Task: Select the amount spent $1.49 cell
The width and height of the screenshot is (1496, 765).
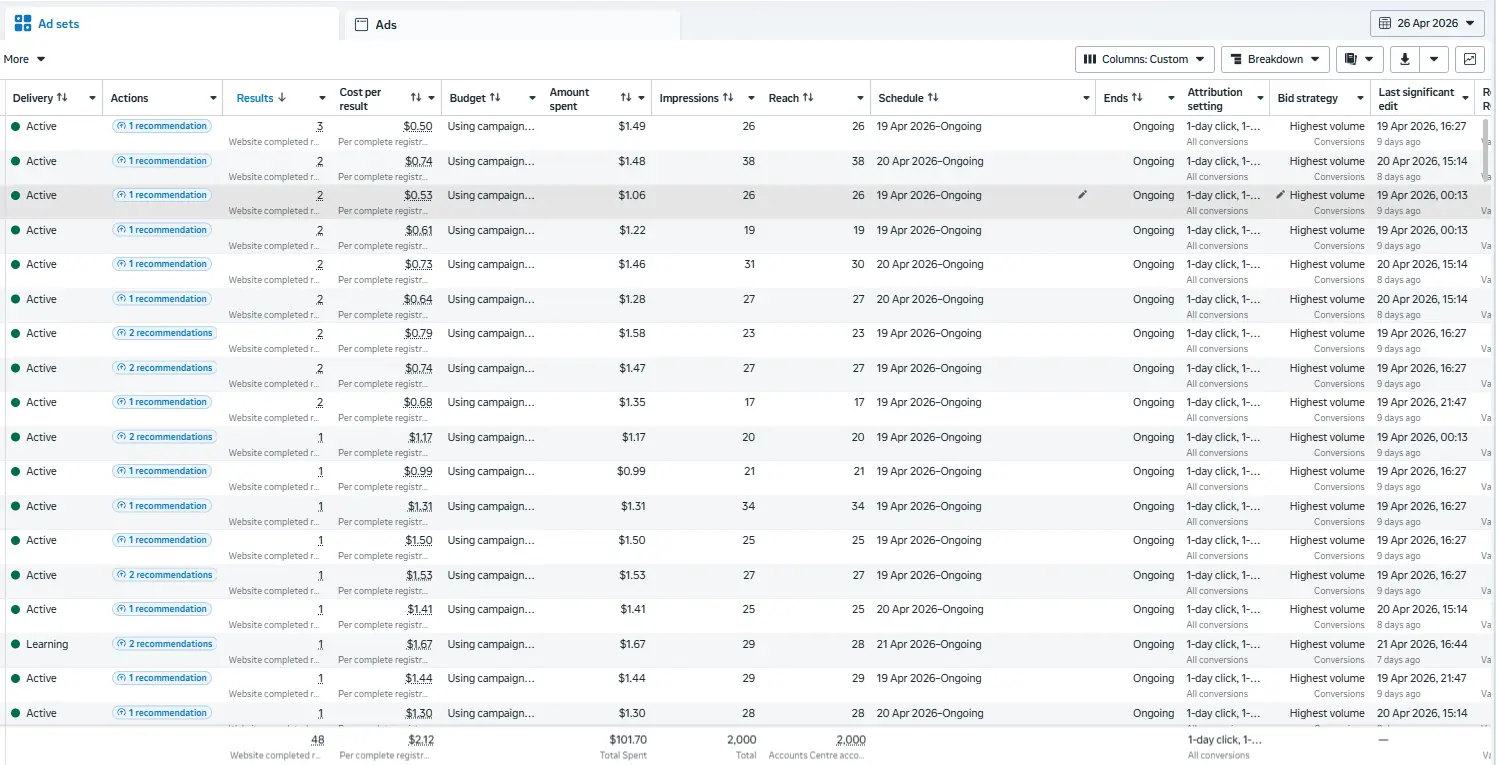Action: click(x=631, y=126)
